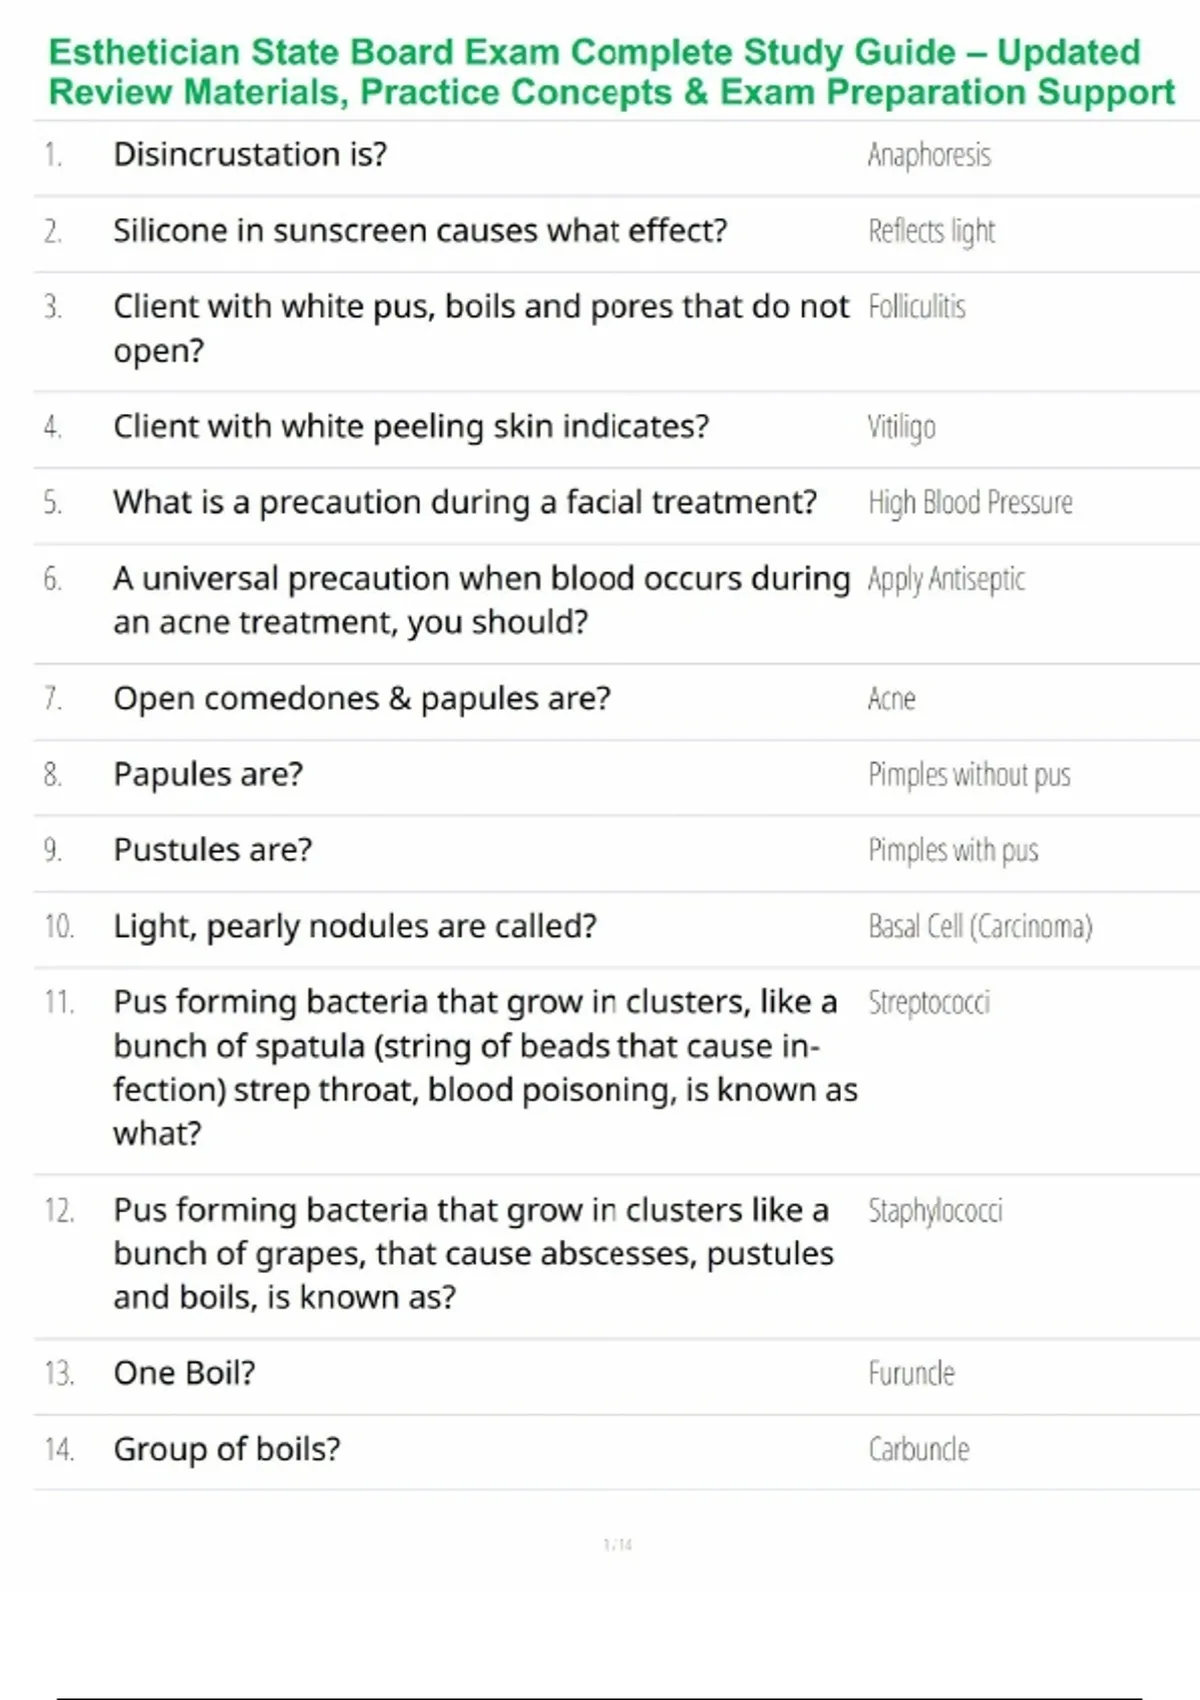The width and height of the screenshot is (1200, 1700).
Task: Click the question 'Disincrustation is?'
Action: tap(250, 155)
